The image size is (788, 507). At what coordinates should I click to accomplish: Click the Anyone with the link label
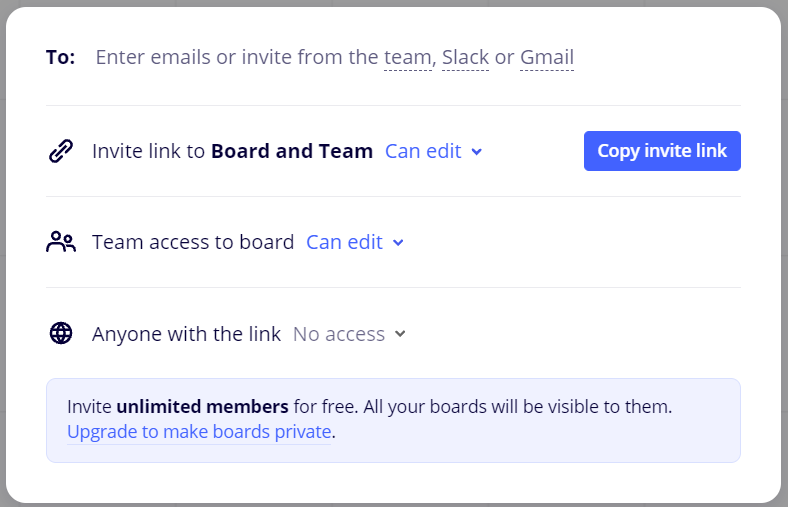coord(186,334)
